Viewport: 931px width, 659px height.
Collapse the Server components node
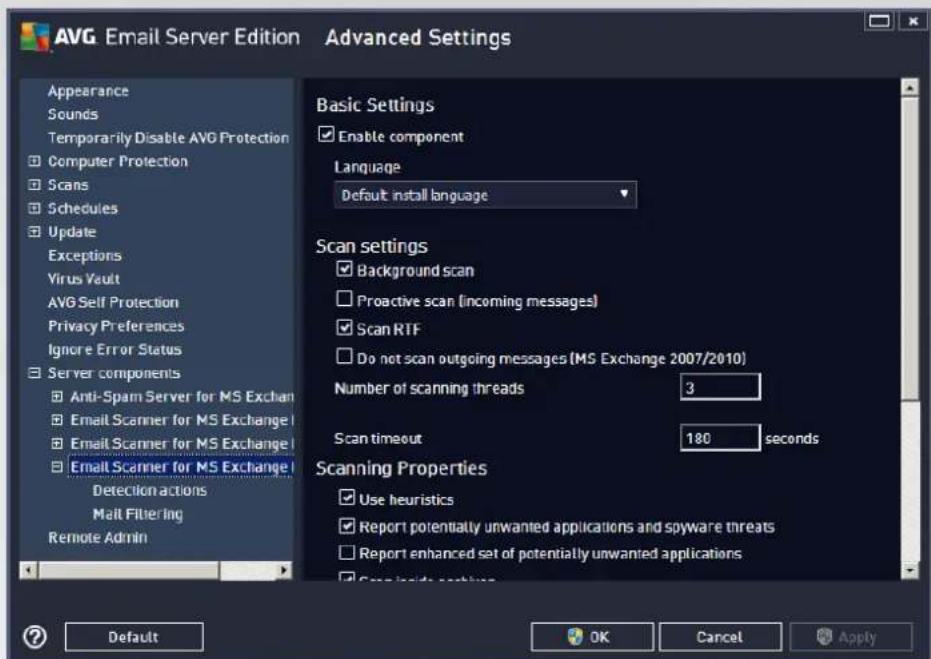coord(34,373)
